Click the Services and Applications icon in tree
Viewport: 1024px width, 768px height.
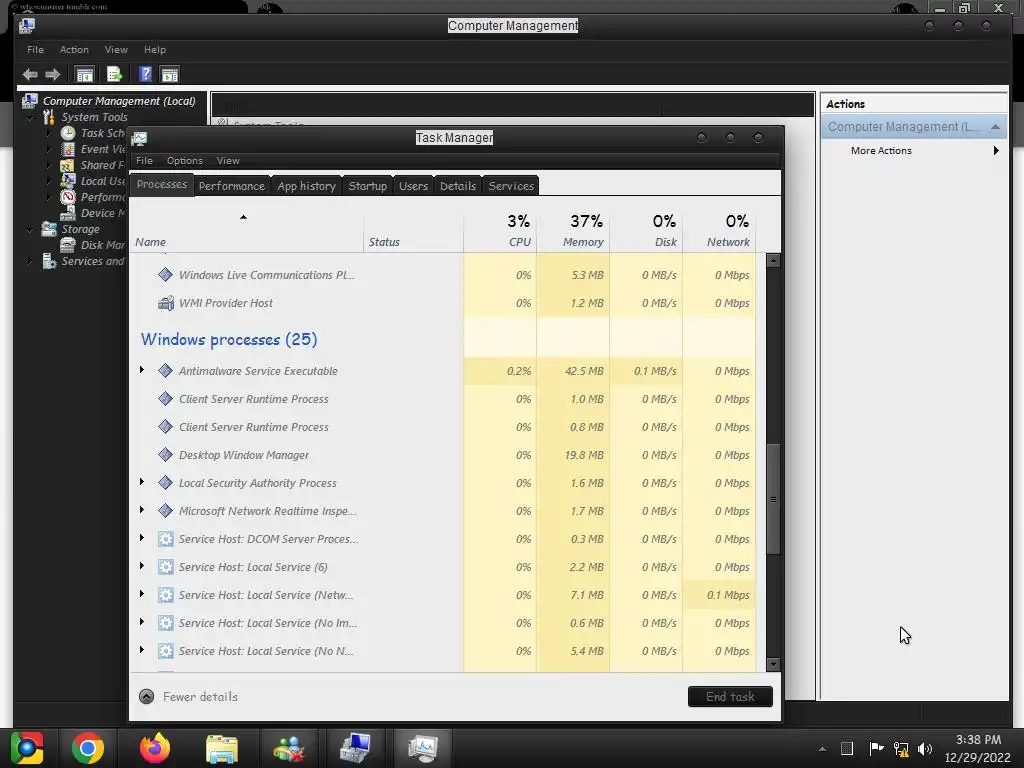[x=49, y=261]
